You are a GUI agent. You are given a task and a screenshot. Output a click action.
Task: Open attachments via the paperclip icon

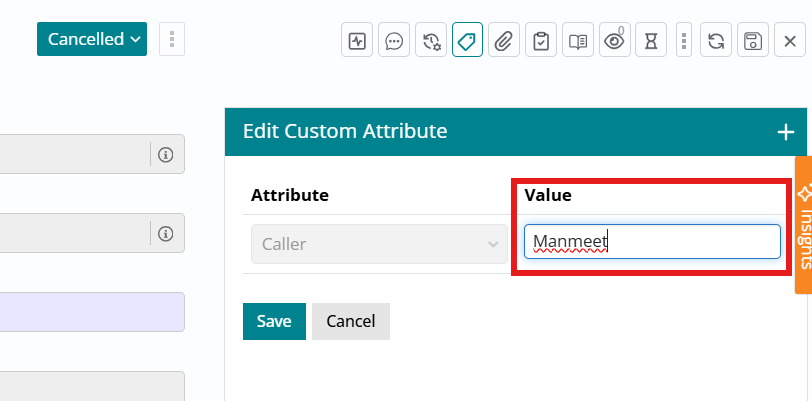click(504, 41)
